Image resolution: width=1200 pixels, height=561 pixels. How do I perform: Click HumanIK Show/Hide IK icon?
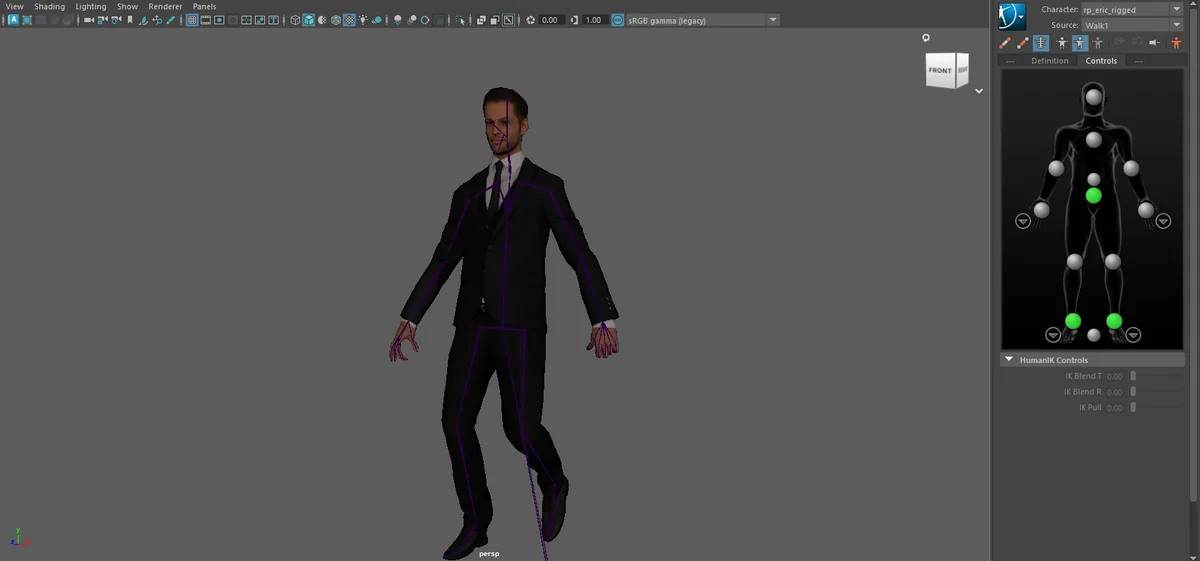click(1005, 43)
